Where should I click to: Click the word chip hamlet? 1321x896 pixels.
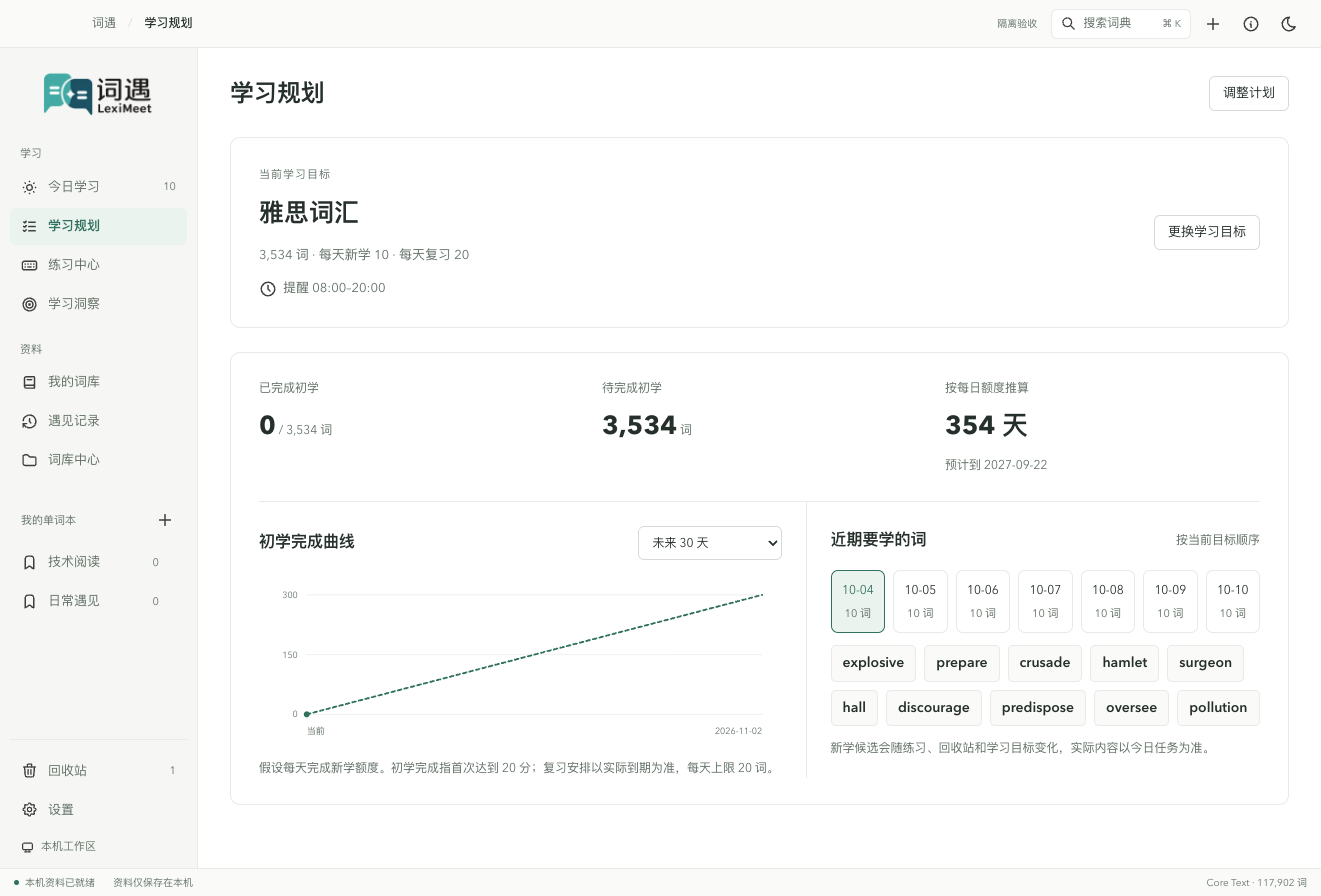[x=1125, y=663]
